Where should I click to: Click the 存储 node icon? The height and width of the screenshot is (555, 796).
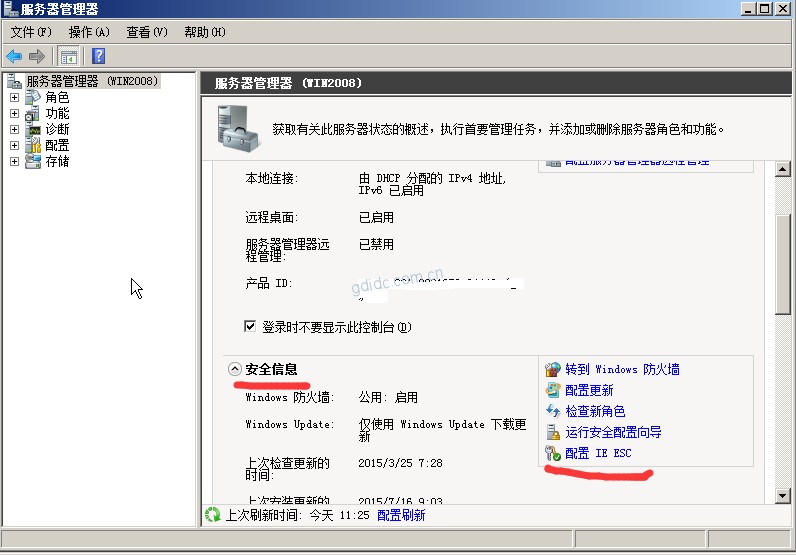click(33, 161)
